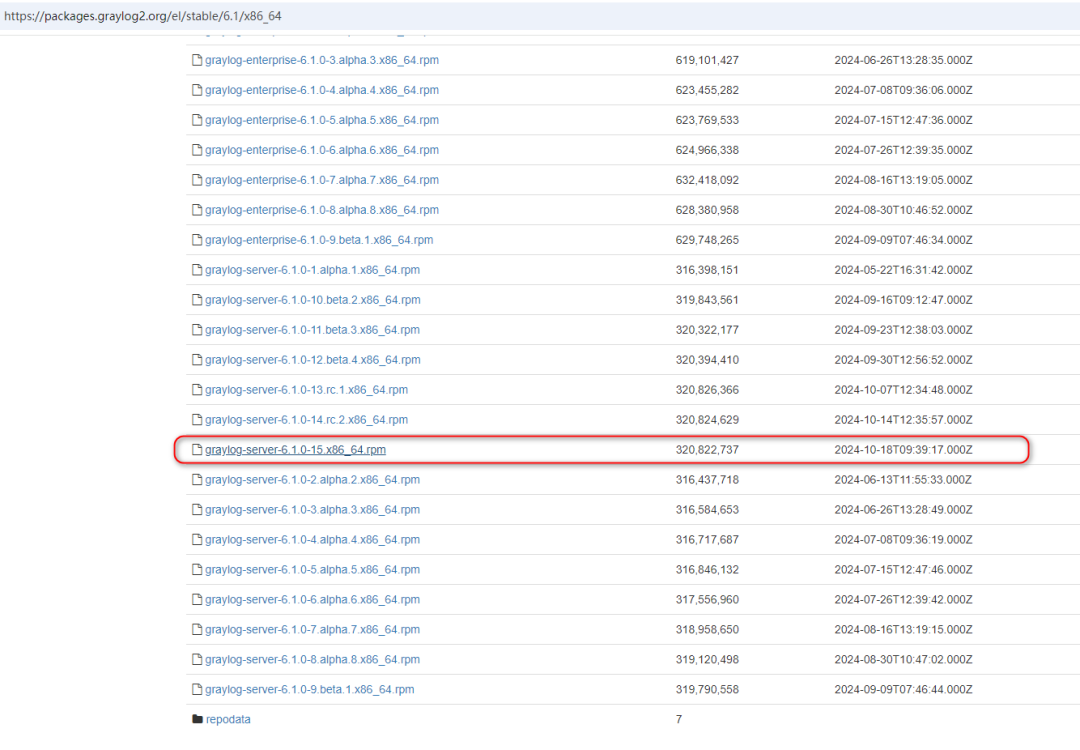Open graylog-enterprise-6.1.0-6.alpha.6.x86_64.rpm link
This screenshot has height=750, width=1080.
click(x=322, y=150)
